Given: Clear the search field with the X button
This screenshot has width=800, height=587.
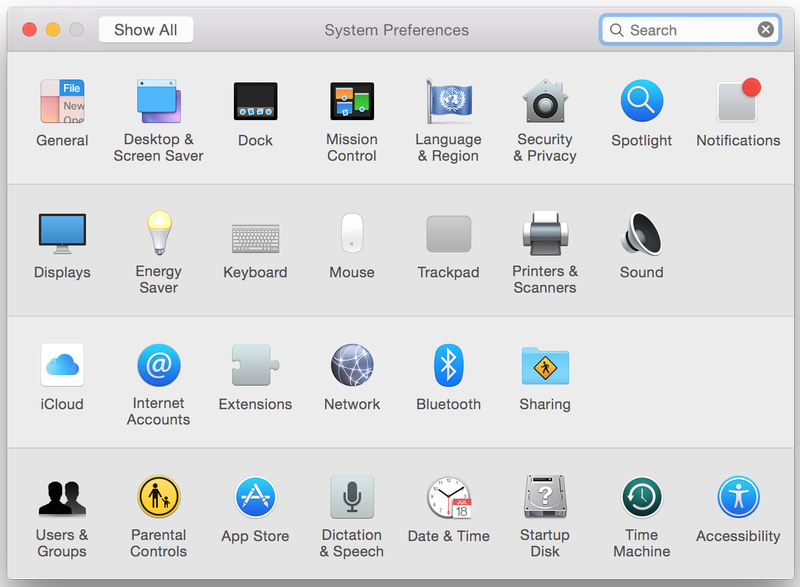Looking at the screenshot, I should click(x=765, y=30).
